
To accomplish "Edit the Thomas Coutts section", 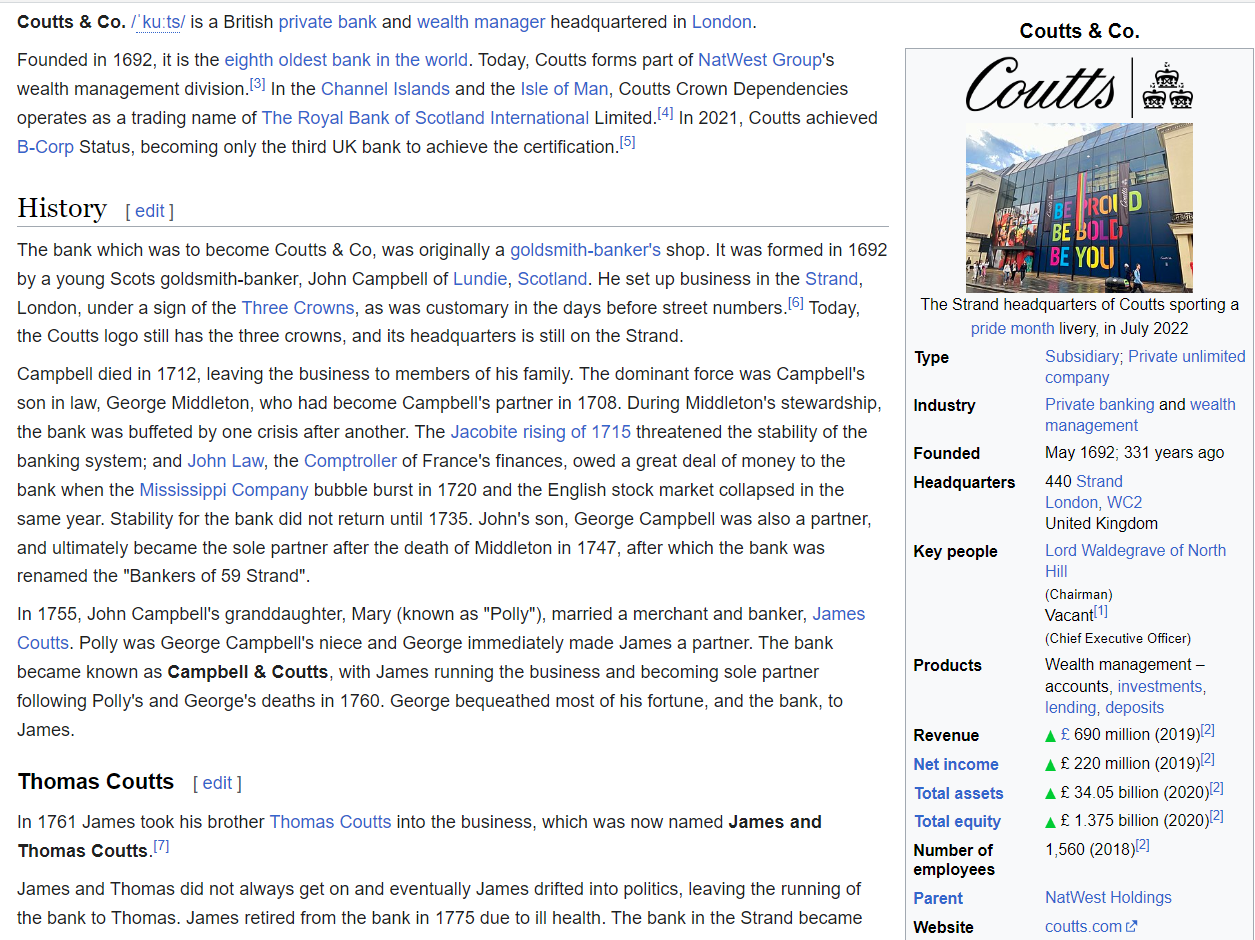I will coord(217,783).
